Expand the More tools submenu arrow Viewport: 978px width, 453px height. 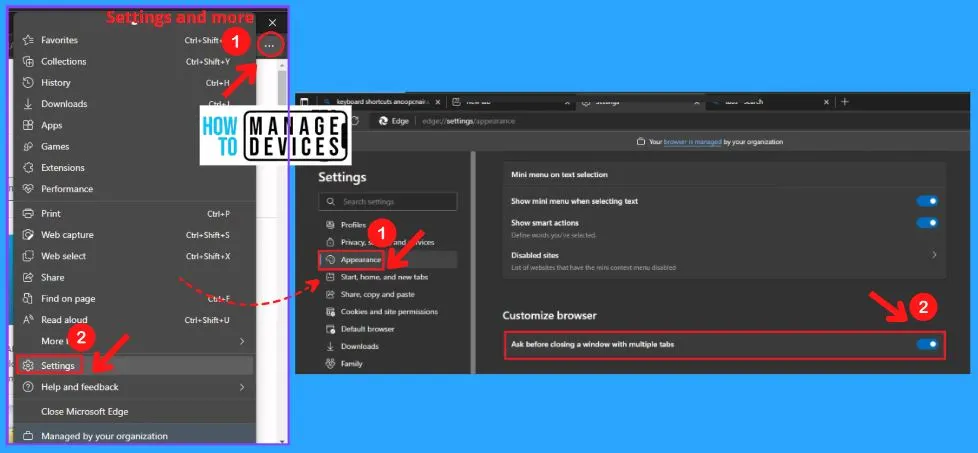click(242, 341)
